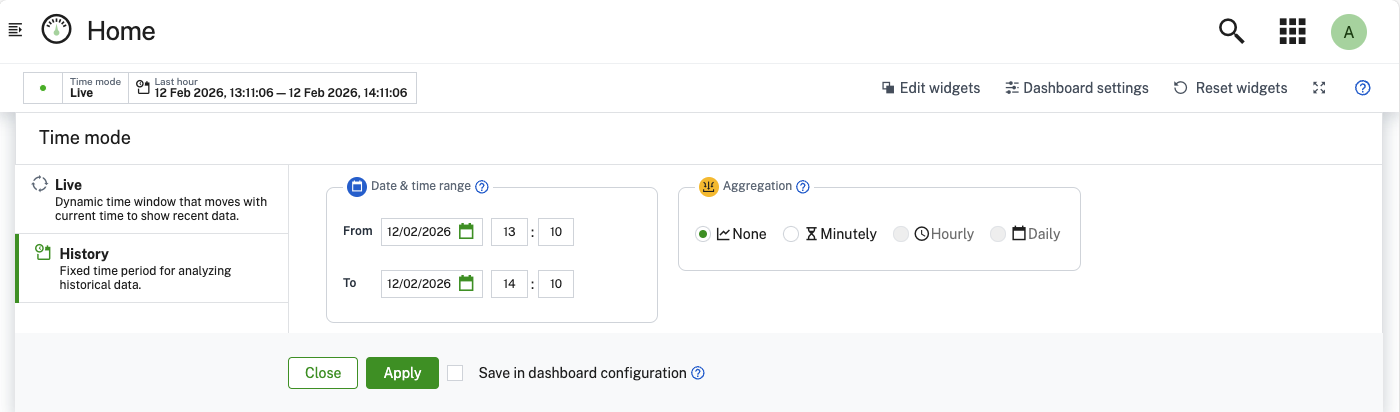Open the dashboard help question icon
This screenshot has height=412, width=1400.
(1362, 88)
